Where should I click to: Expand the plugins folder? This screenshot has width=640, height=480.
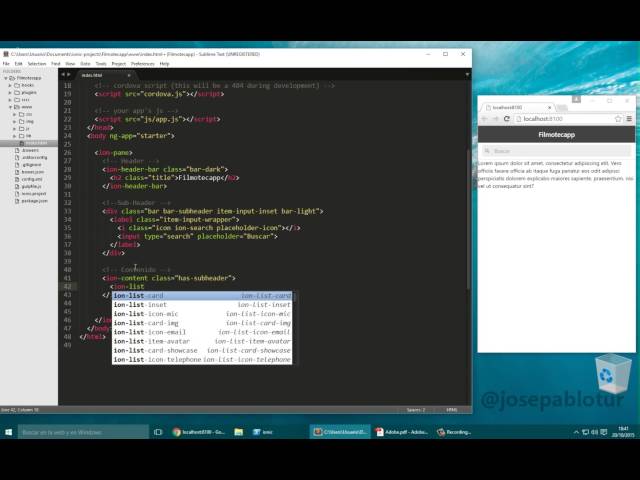click(10, 93)
